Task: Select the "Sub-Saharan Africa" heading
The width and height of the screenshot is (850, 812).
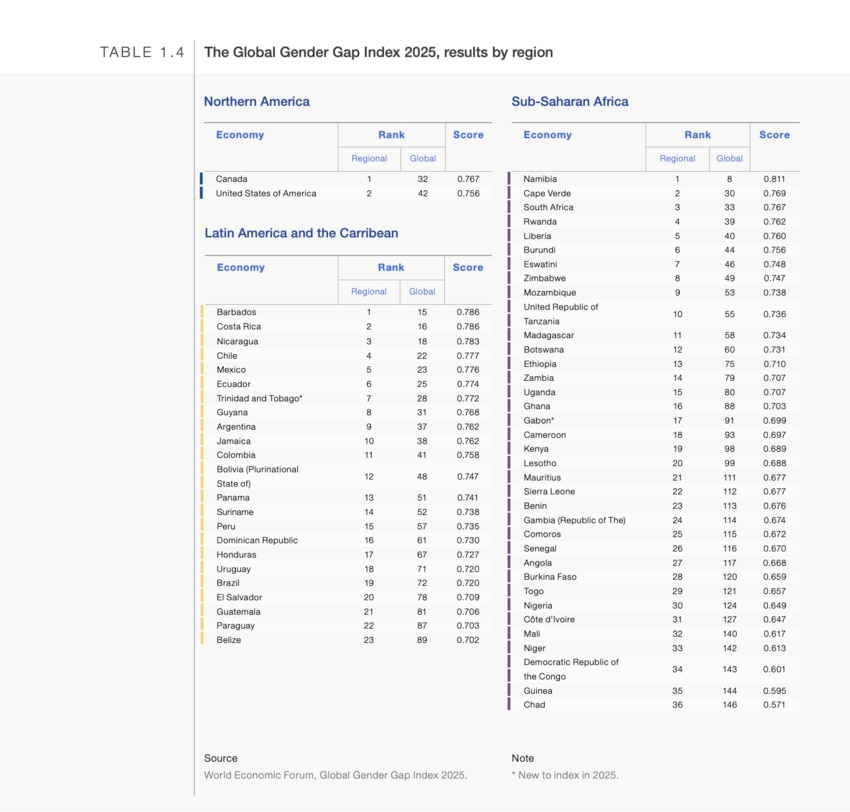Action: (570, 101)
